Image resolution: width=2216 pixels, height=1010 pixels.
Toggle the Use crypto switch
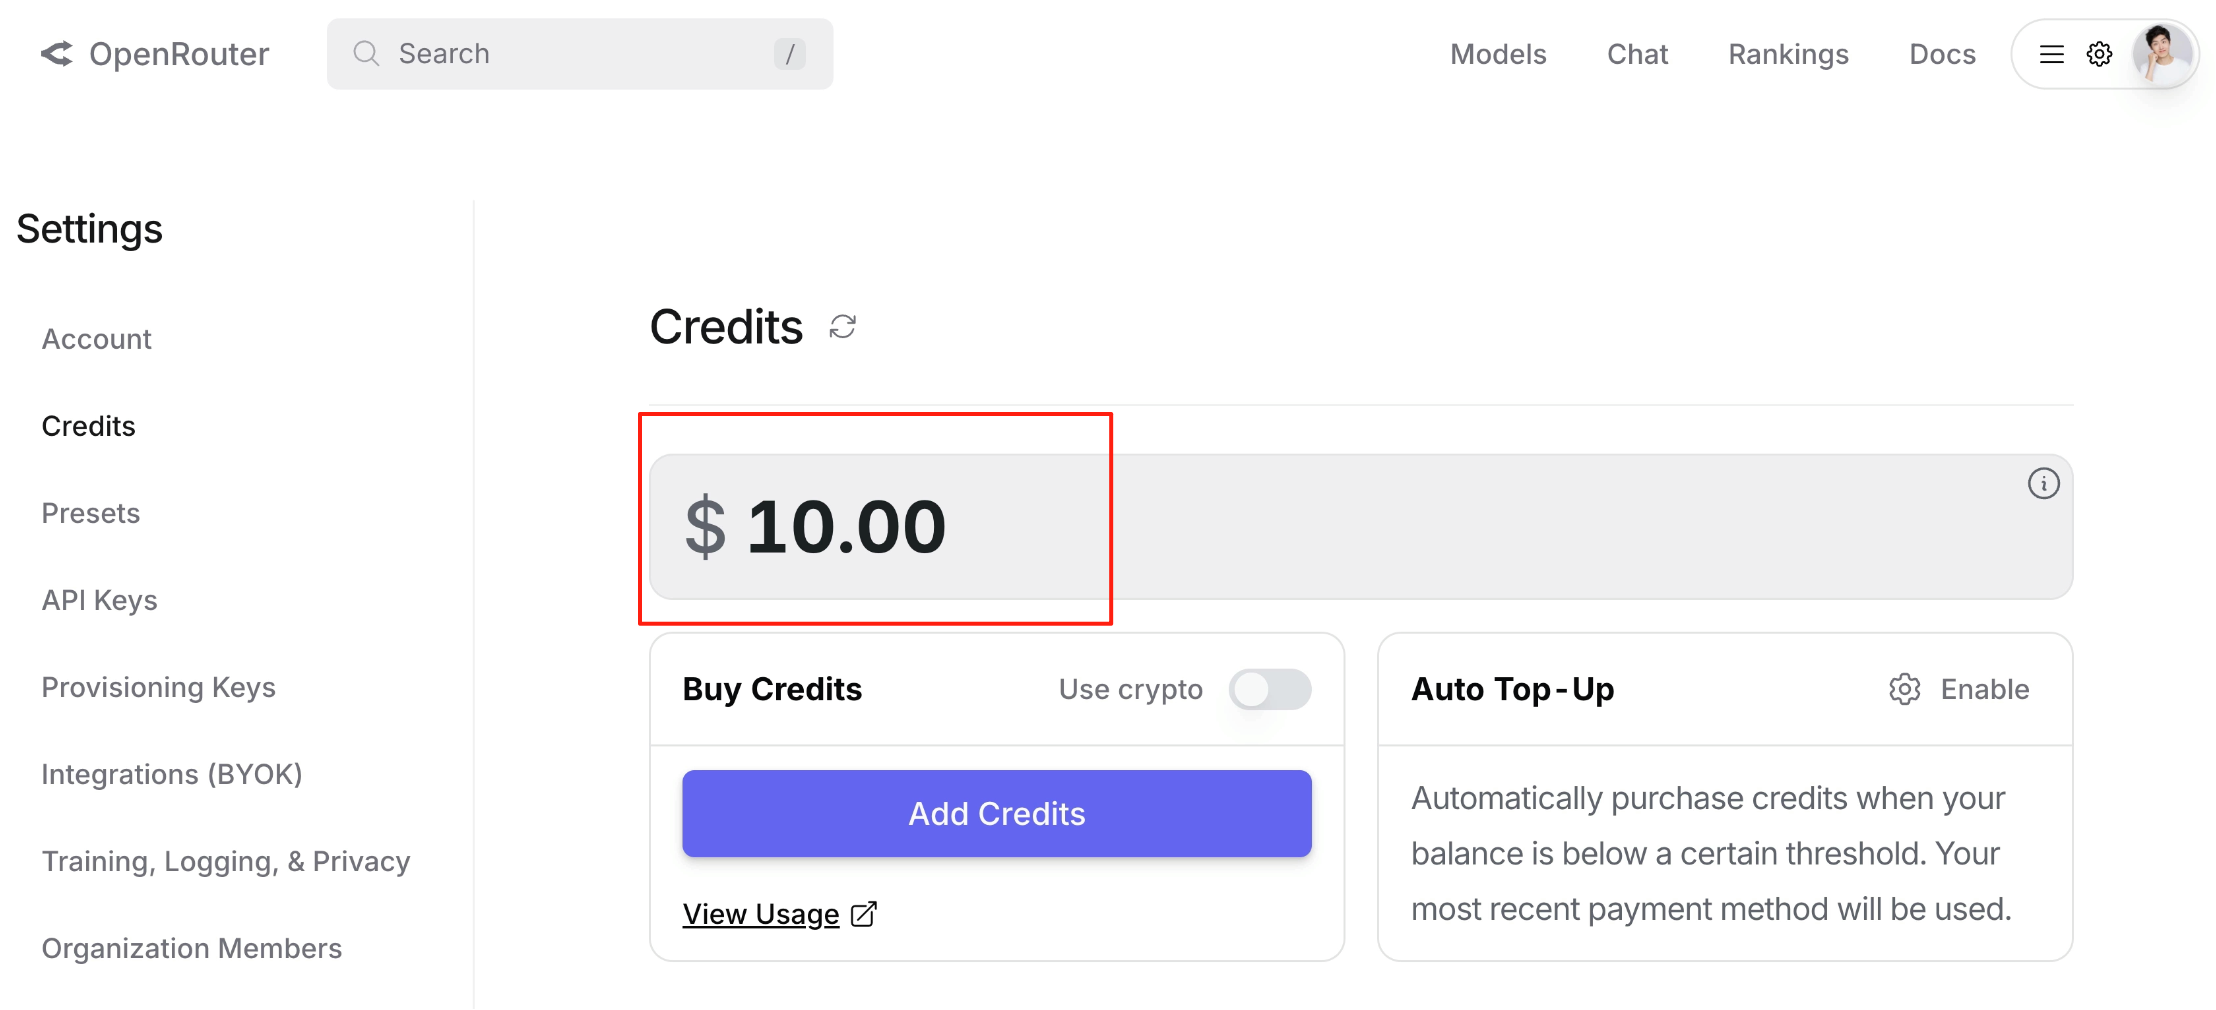(1269, 689)
